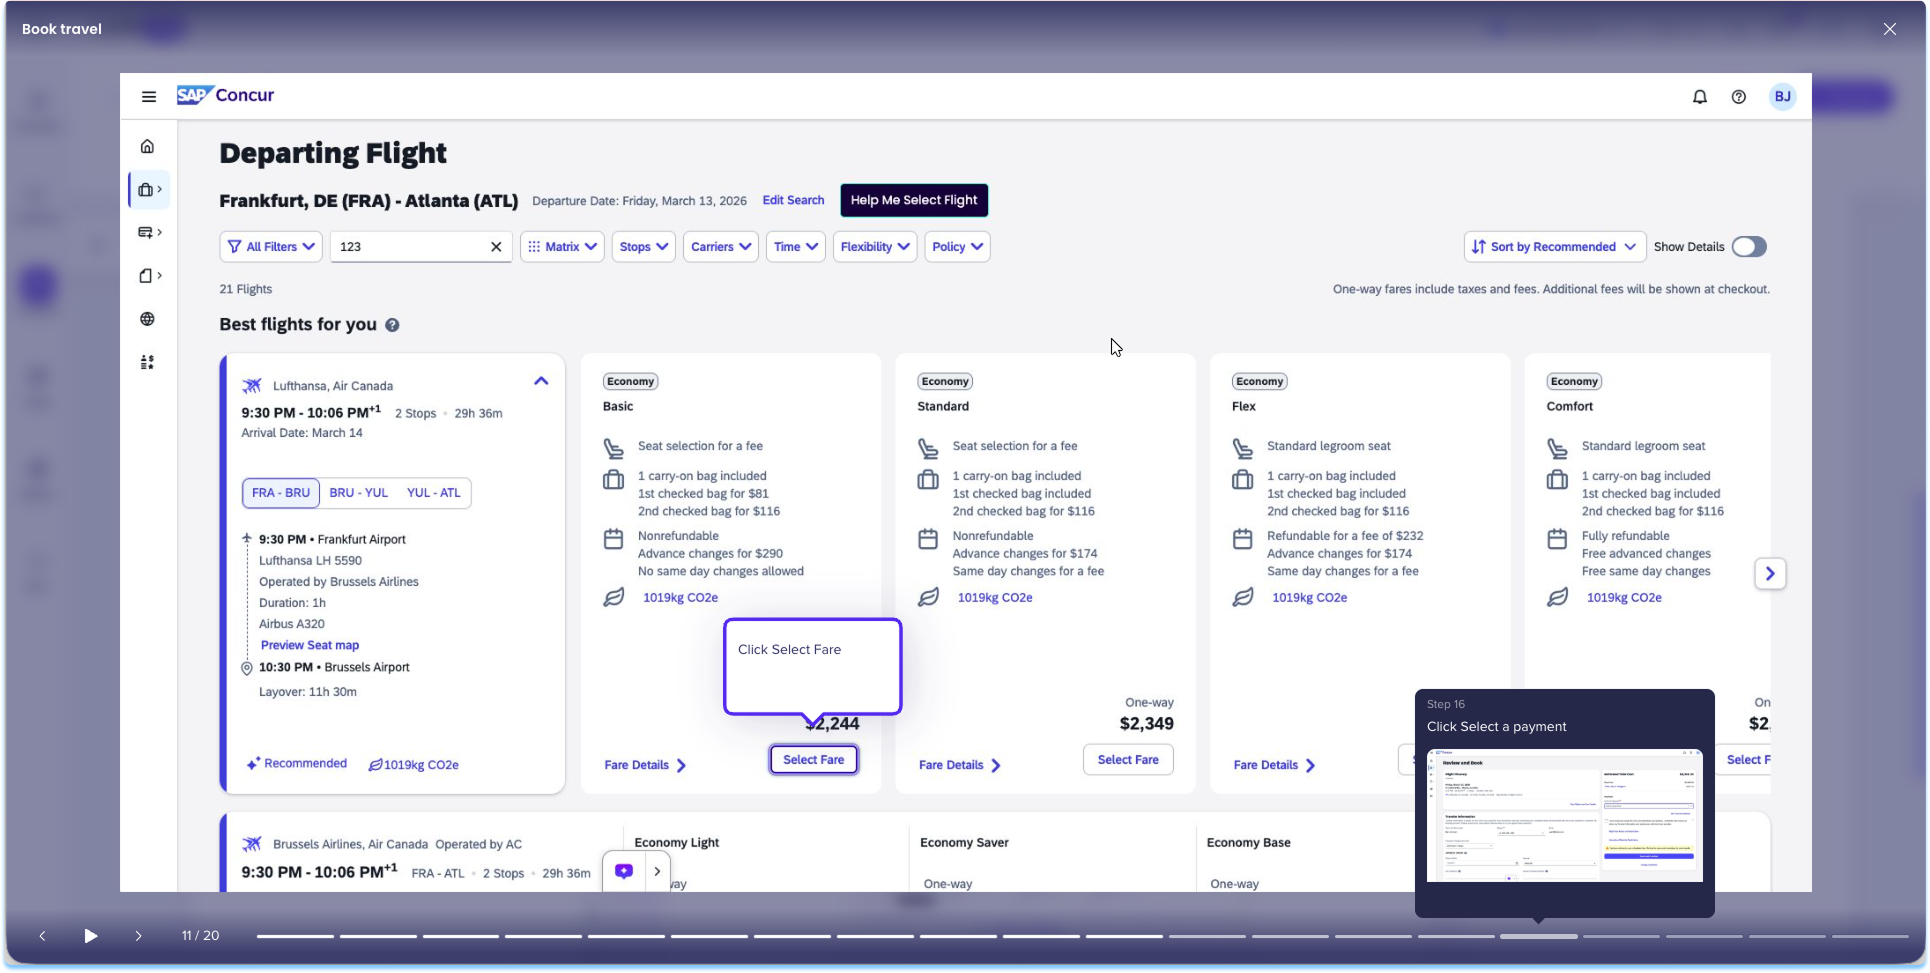Click info icon beside Best flights for you
Screen dimensions: 1930x973
click(392, 325)
